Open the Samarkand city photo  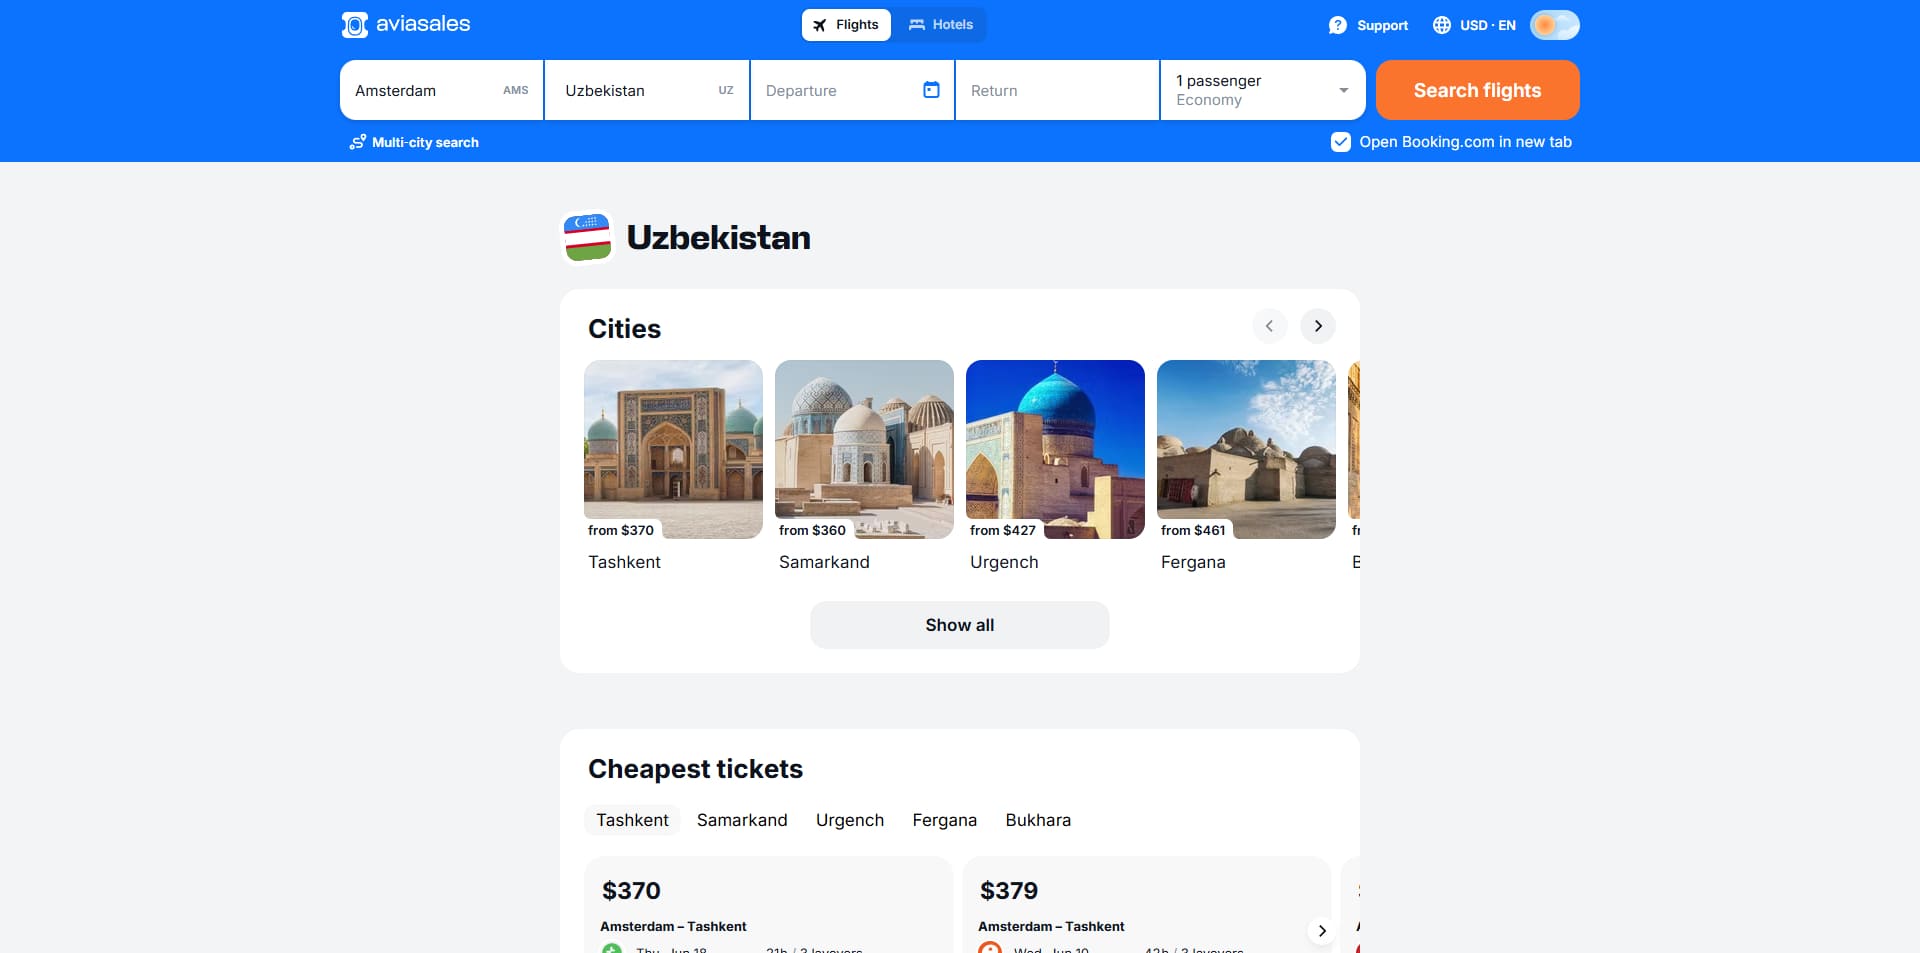864,449
